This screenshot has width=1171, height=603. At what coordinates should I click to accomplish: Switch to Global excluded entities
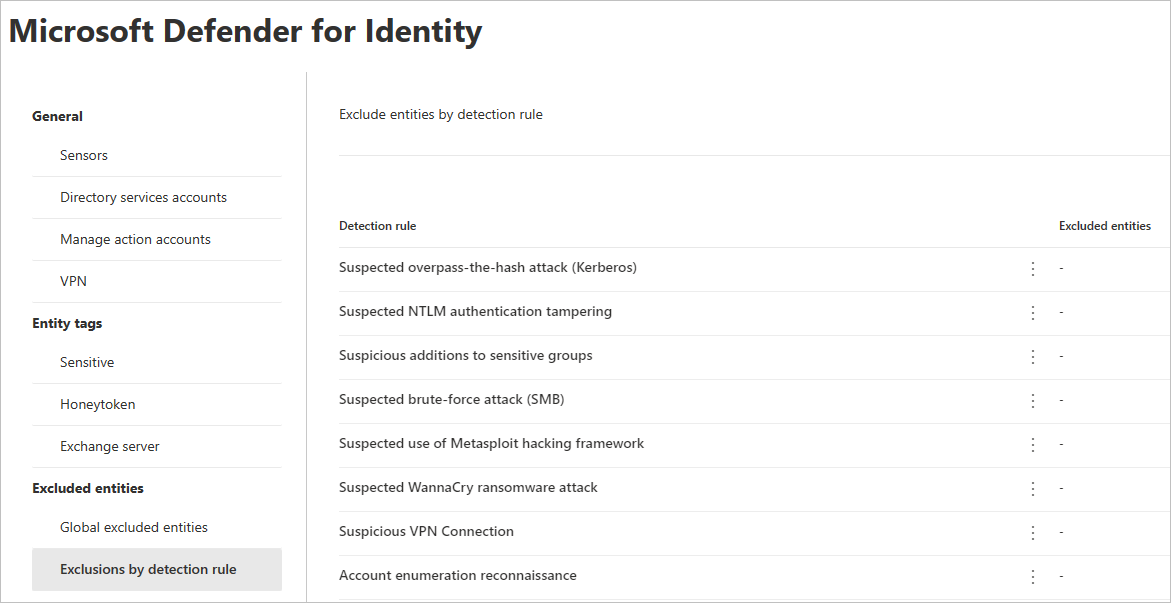[133, 526]
